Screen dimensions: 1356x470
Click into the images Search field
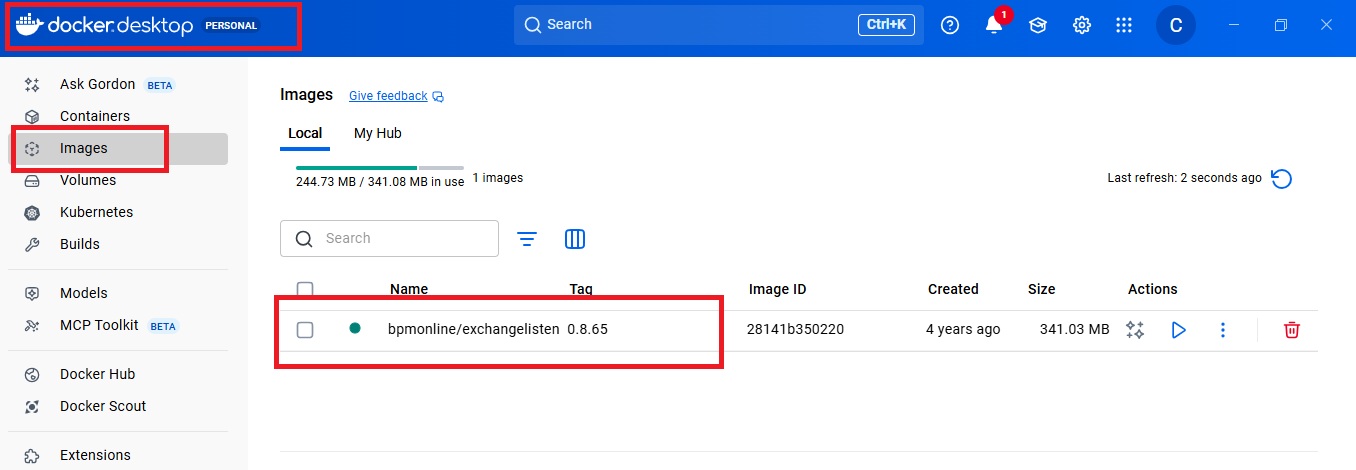(389, 239)
